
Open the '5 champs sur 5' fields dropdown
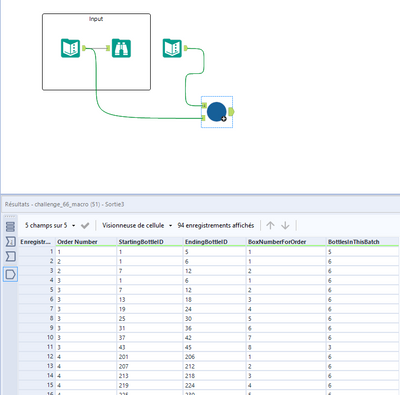pos(50,226)
